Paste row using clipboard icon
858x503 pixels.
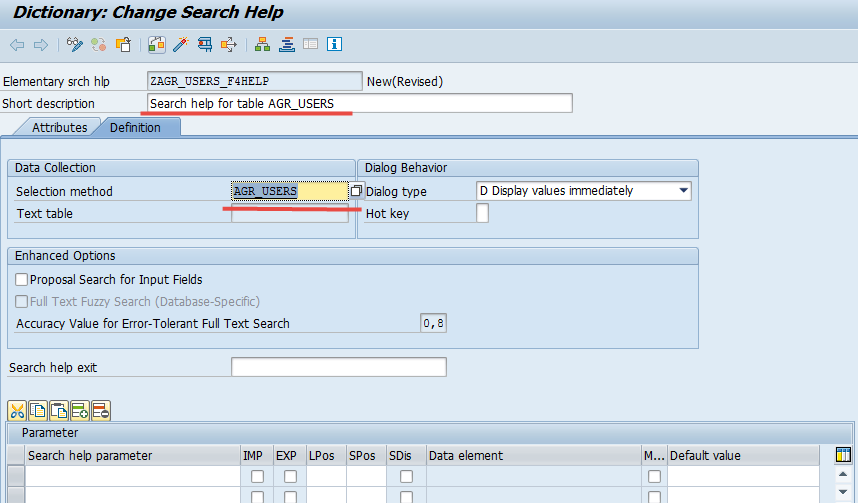pyautogui.click(x=59, y=411)
